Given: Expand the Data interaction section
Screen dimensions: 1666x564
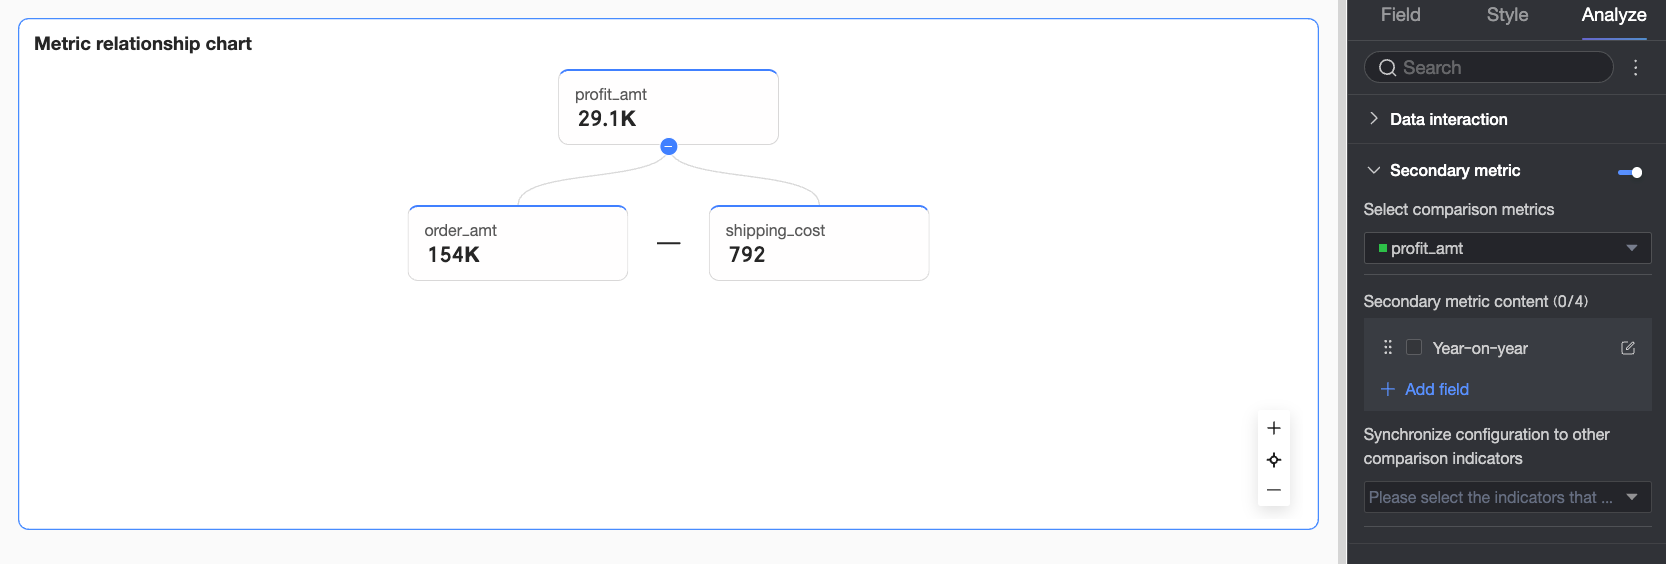Looking at the screenshot, I should 1374,119.
